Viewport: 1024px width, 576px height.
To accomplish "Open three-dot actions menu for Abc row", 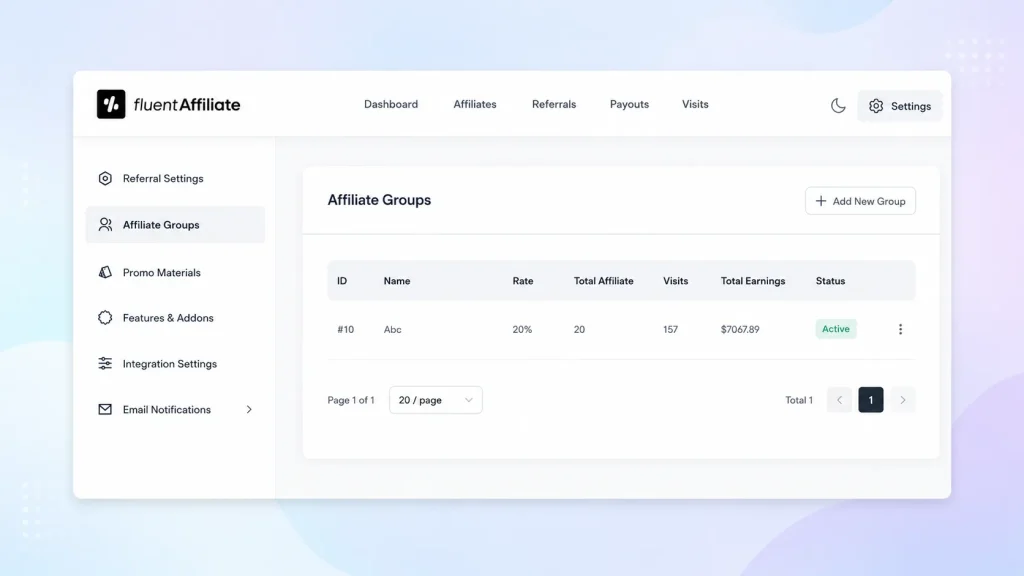I will pos(900,329).
